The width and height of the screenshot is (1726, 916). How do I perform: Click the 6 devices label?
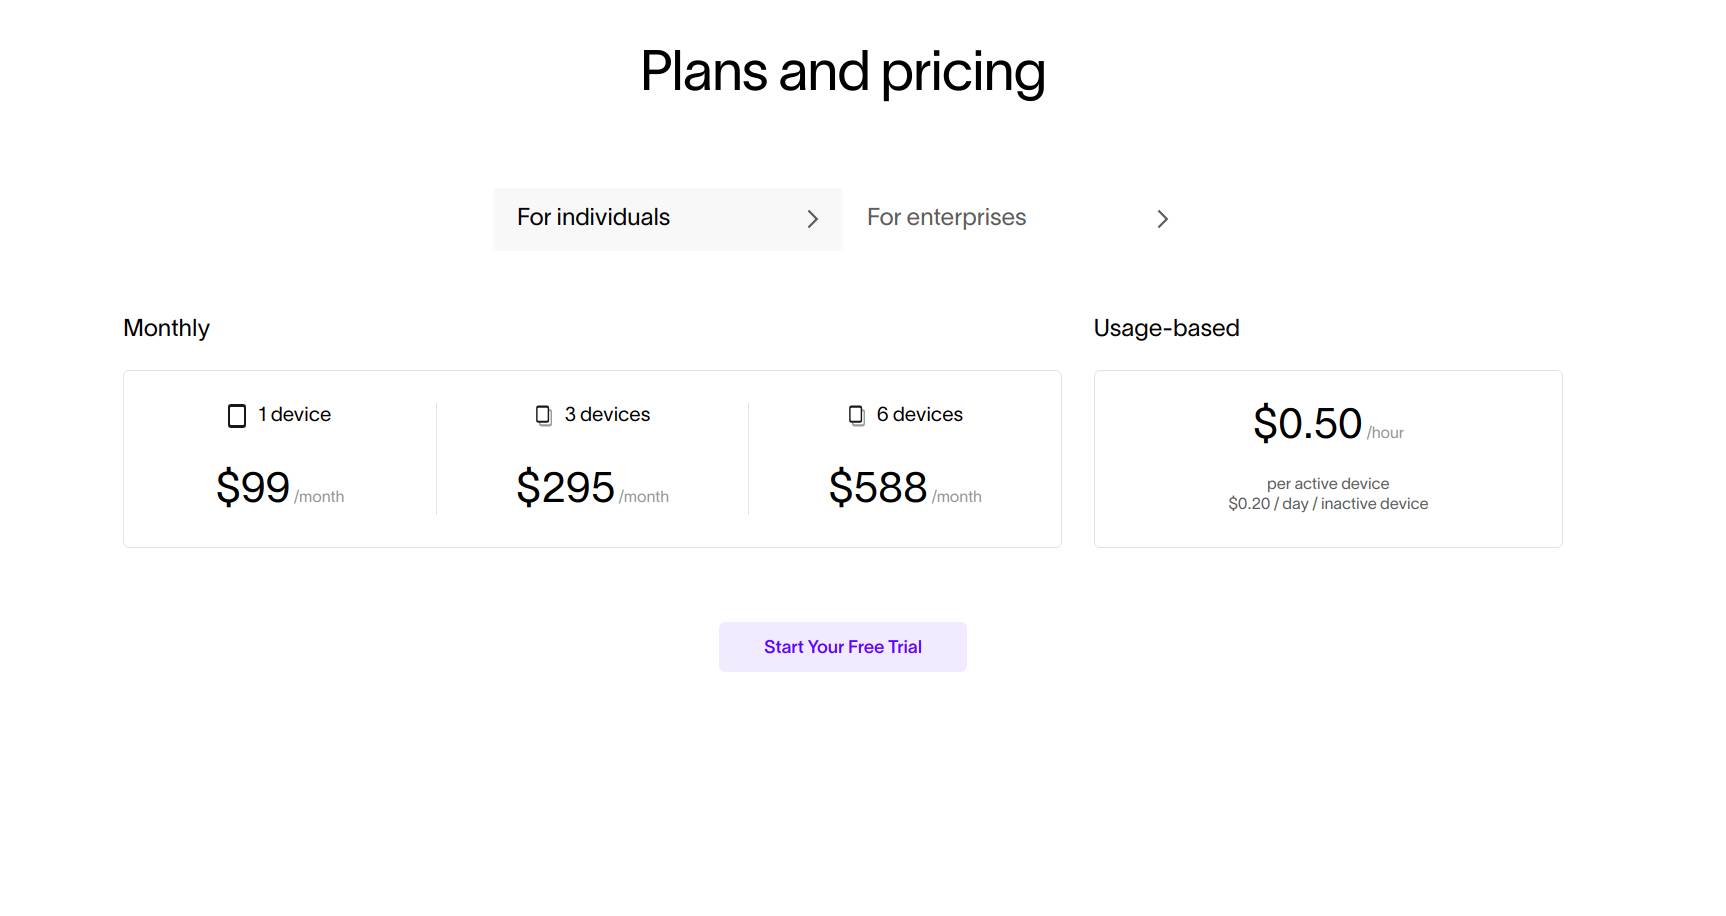coord(919,415)
